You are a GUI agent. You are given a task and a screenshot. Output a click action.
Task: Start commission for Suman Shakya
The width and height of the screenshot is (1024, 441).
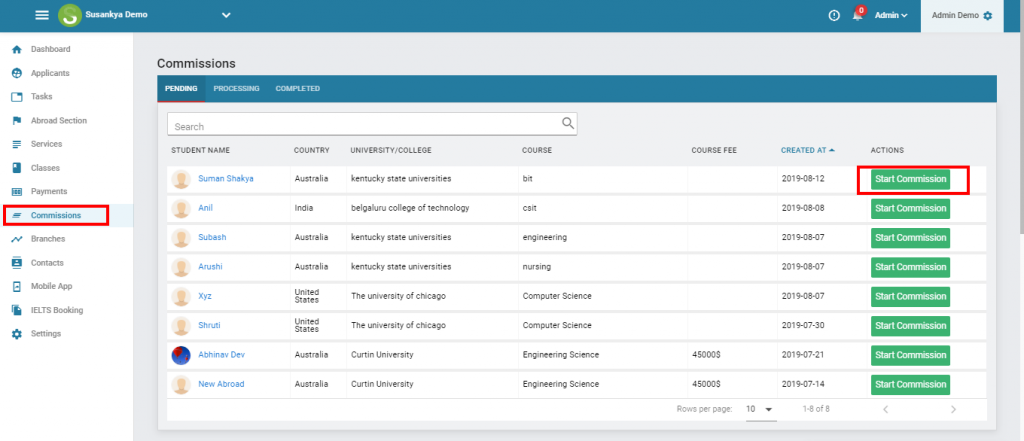(x=909, y=179)
